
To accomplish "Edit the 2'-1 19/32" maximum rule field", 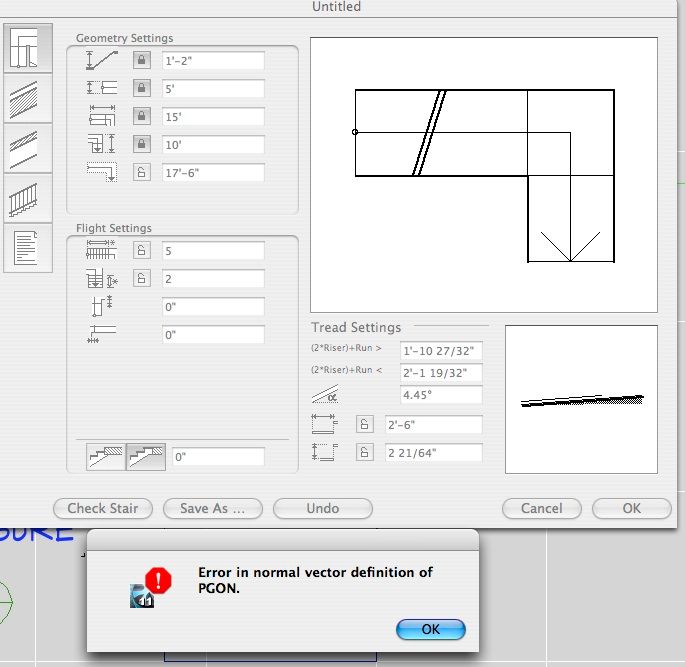I will [441, 373].
